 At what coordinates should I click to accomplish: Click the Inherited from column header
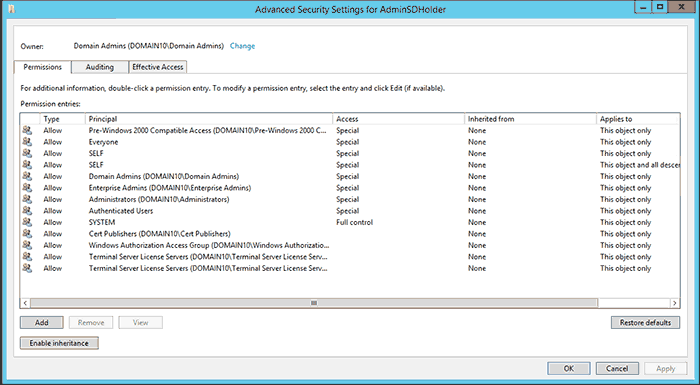[x=530, y=119]
